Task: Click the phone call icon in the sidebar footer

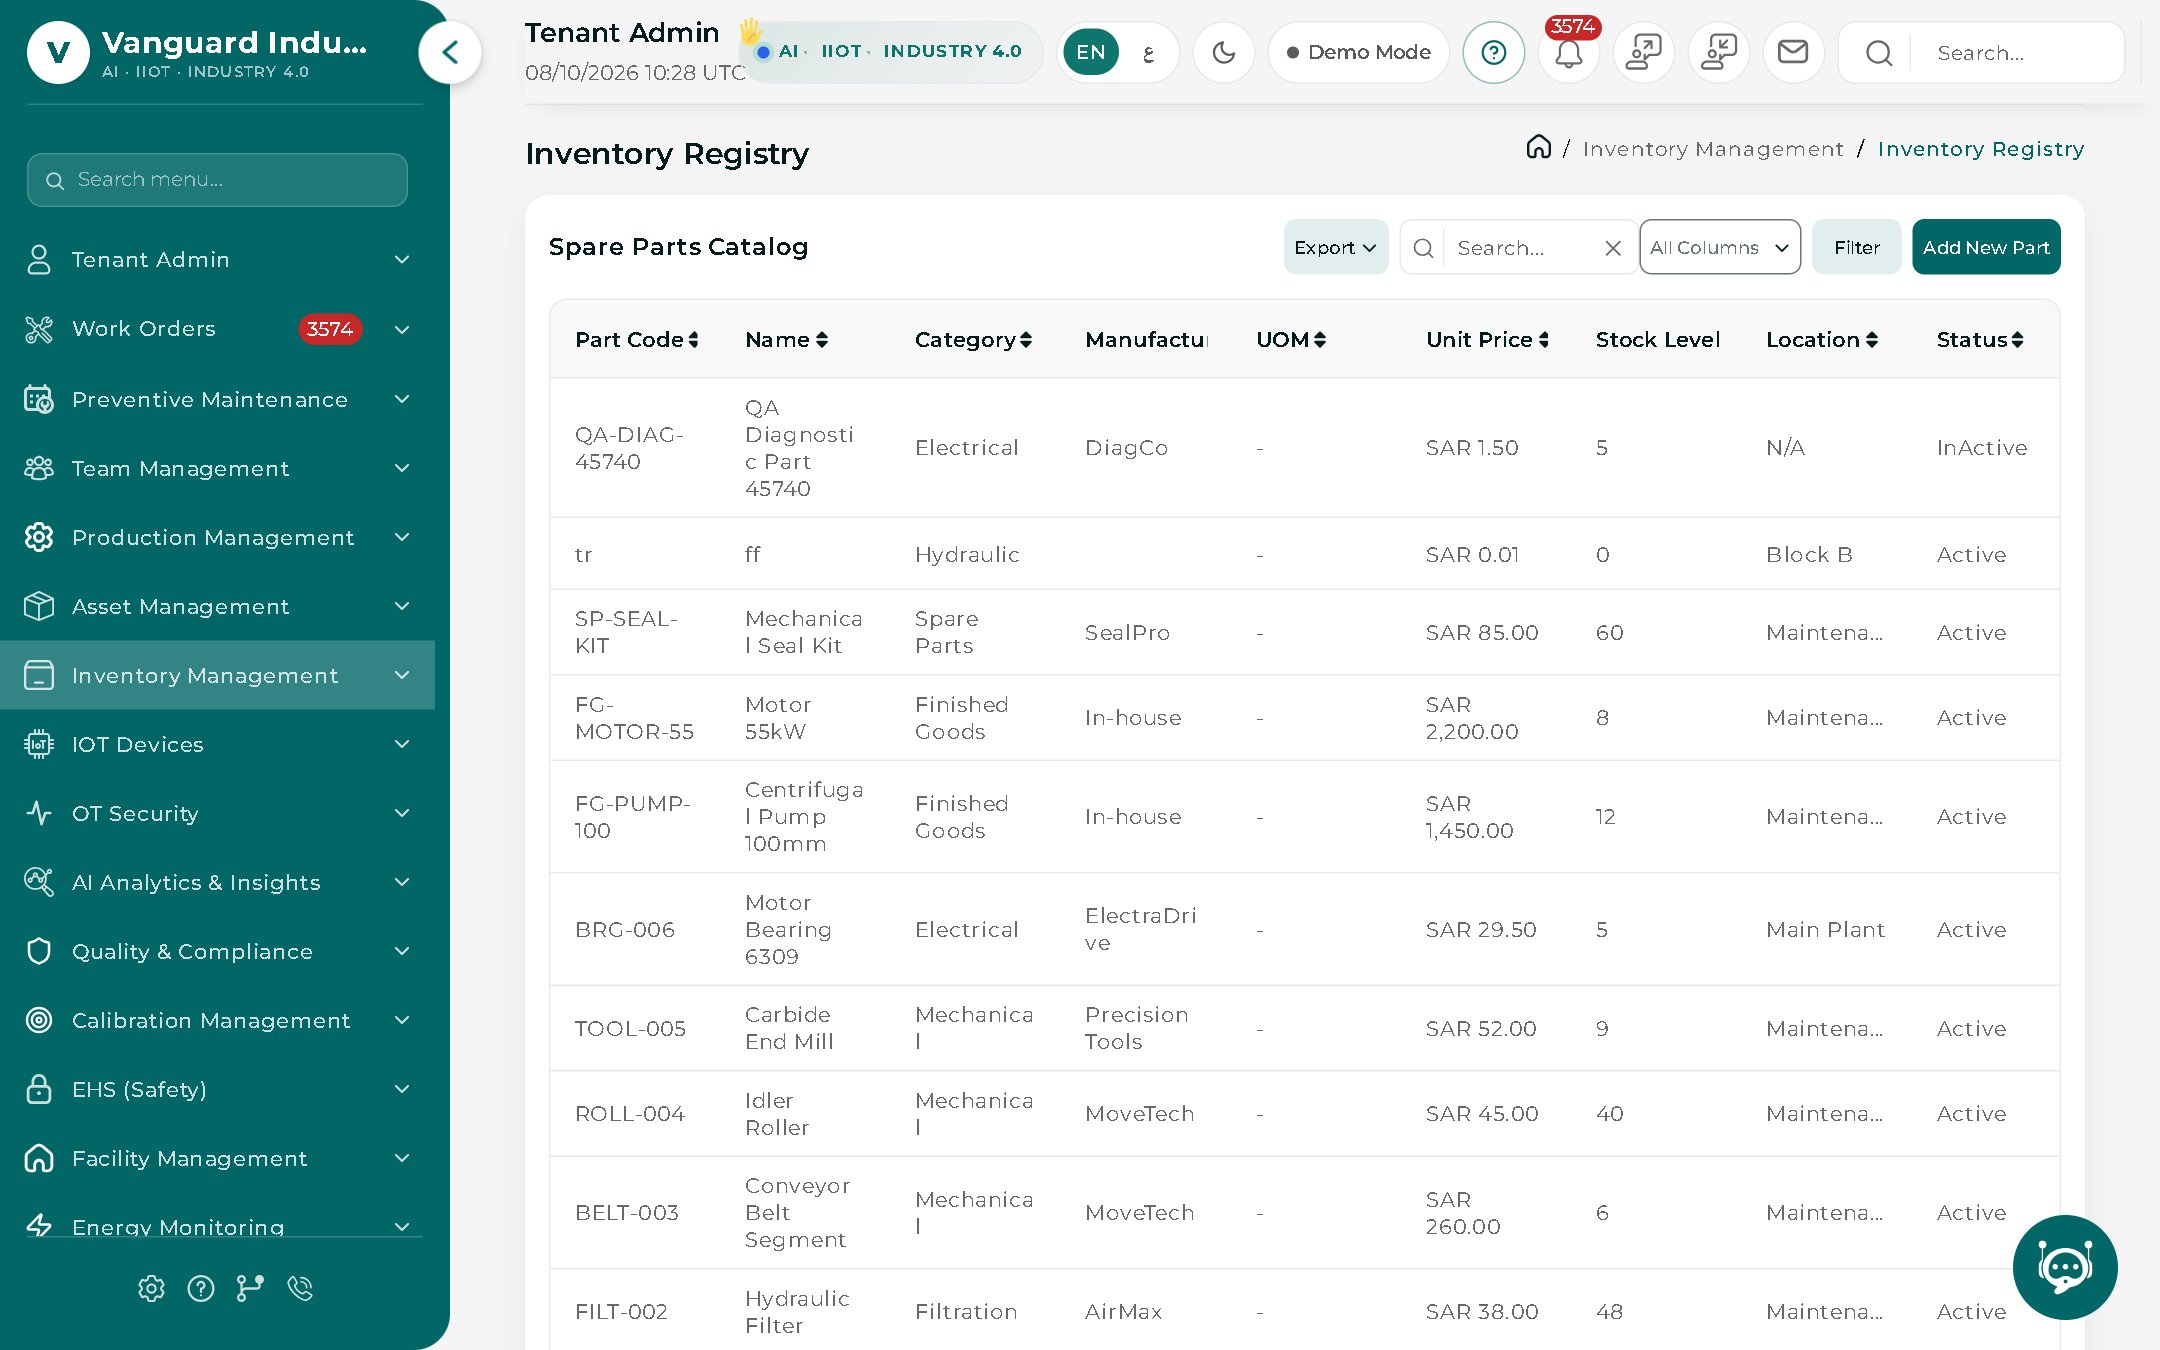Action: click(300, 1288)
